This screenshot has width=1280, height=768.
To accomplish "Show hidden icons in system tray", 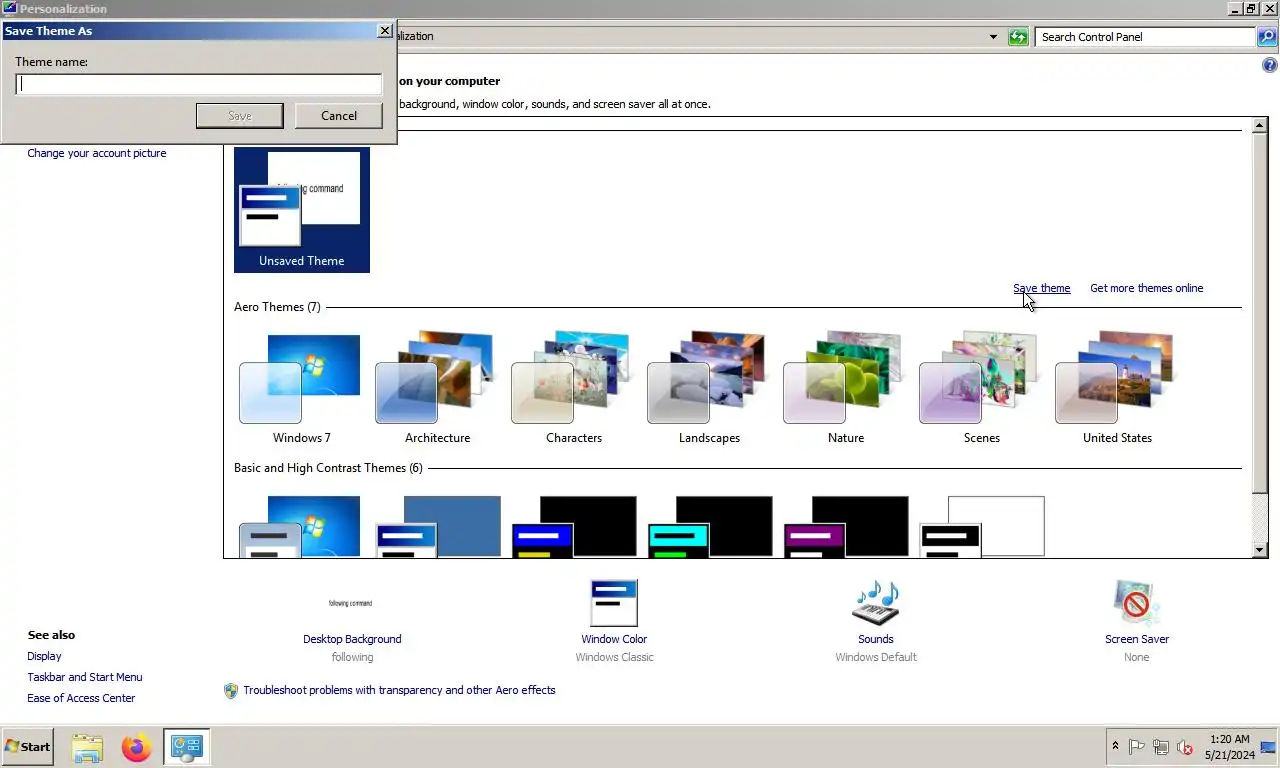I will click(1115, 746).
